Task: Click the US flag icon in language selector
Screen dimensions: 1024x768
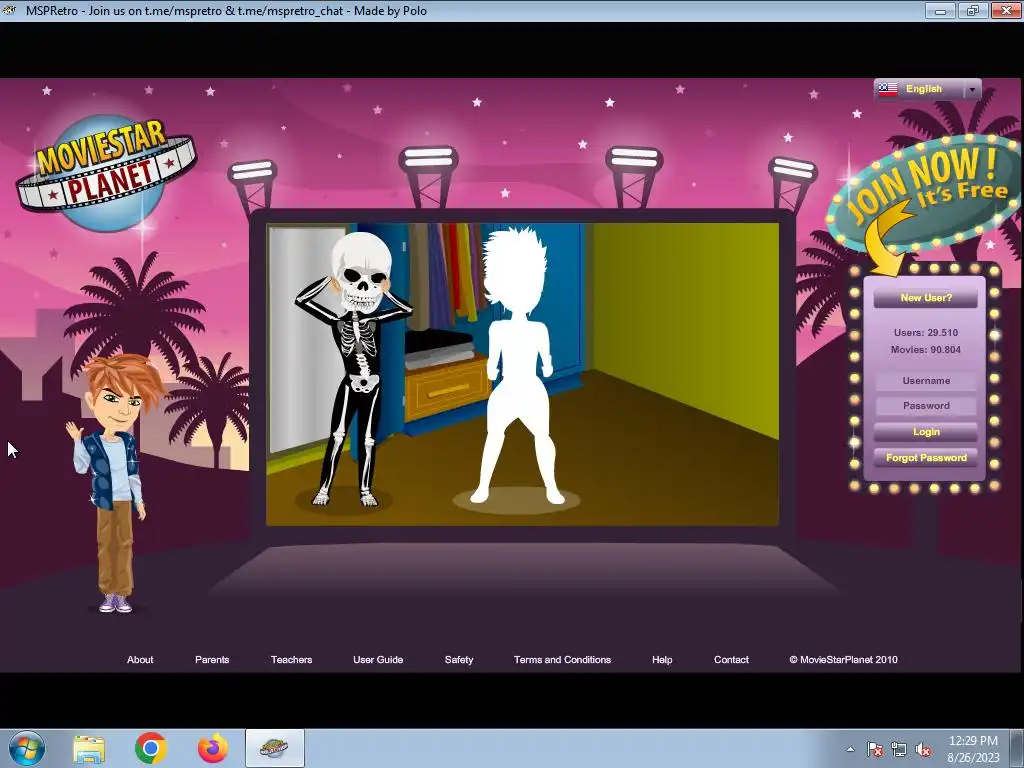Action: [888, 89]
